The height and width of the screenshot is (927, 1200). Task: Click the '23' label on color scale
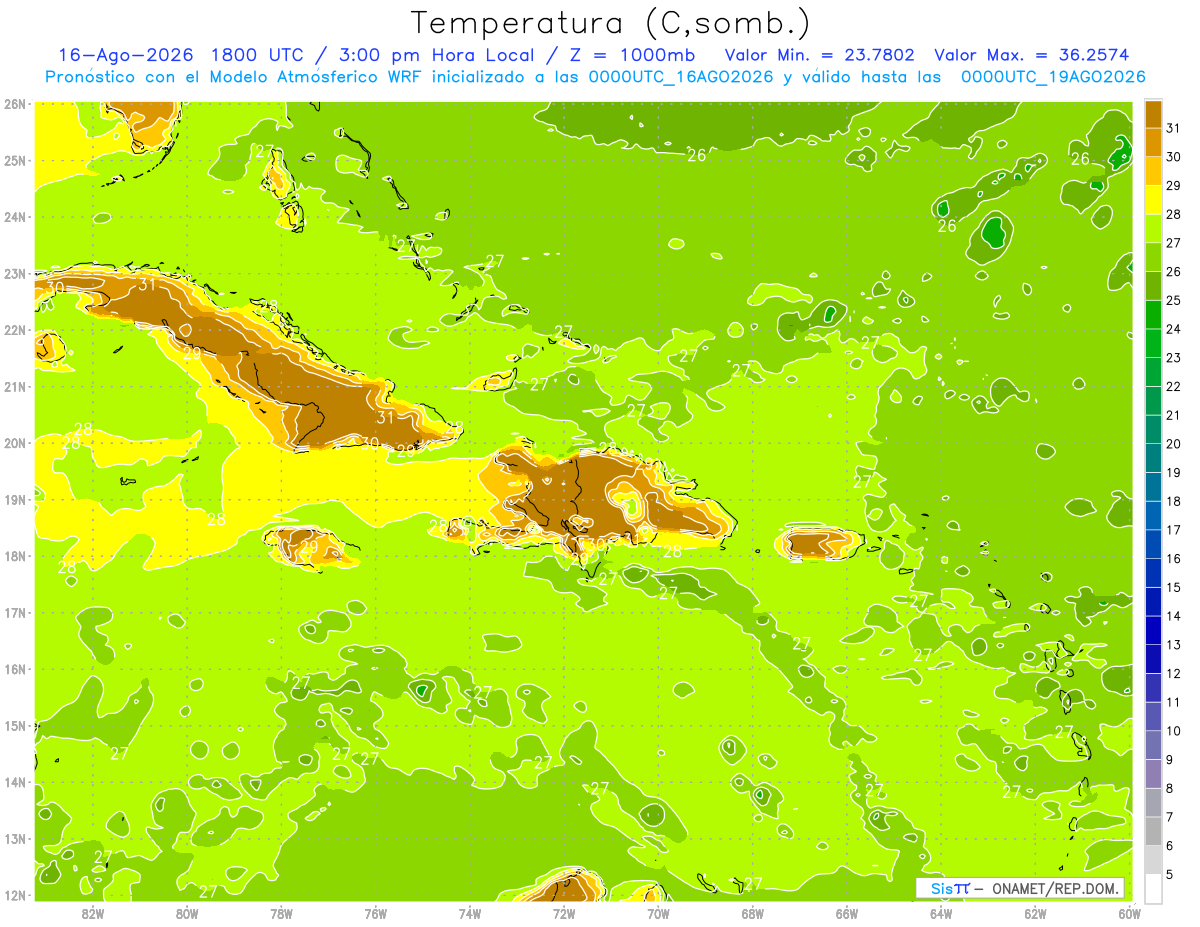(1174, 358)
